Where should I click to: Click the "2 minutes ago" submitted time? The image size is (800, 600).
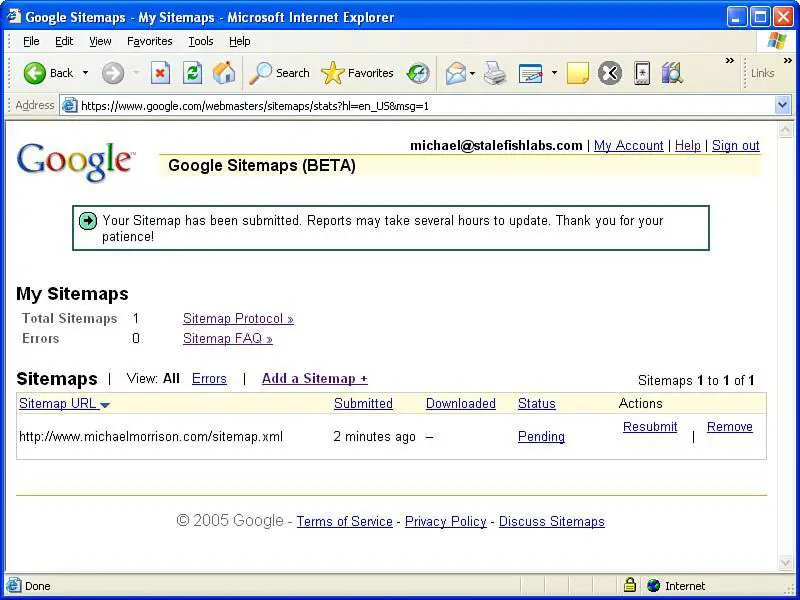click(x=374, y=437)
